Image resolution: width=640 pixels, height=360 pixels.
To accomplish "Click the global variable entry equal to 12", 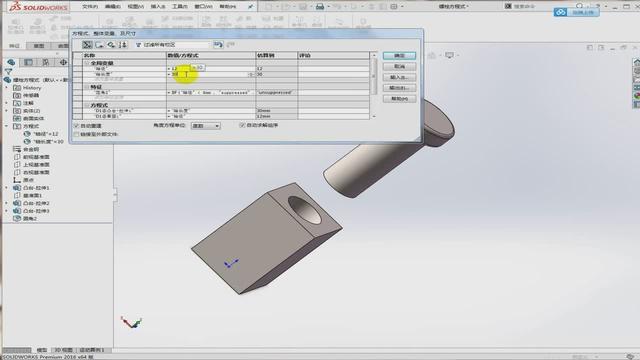I will click(x=42, y=134).
